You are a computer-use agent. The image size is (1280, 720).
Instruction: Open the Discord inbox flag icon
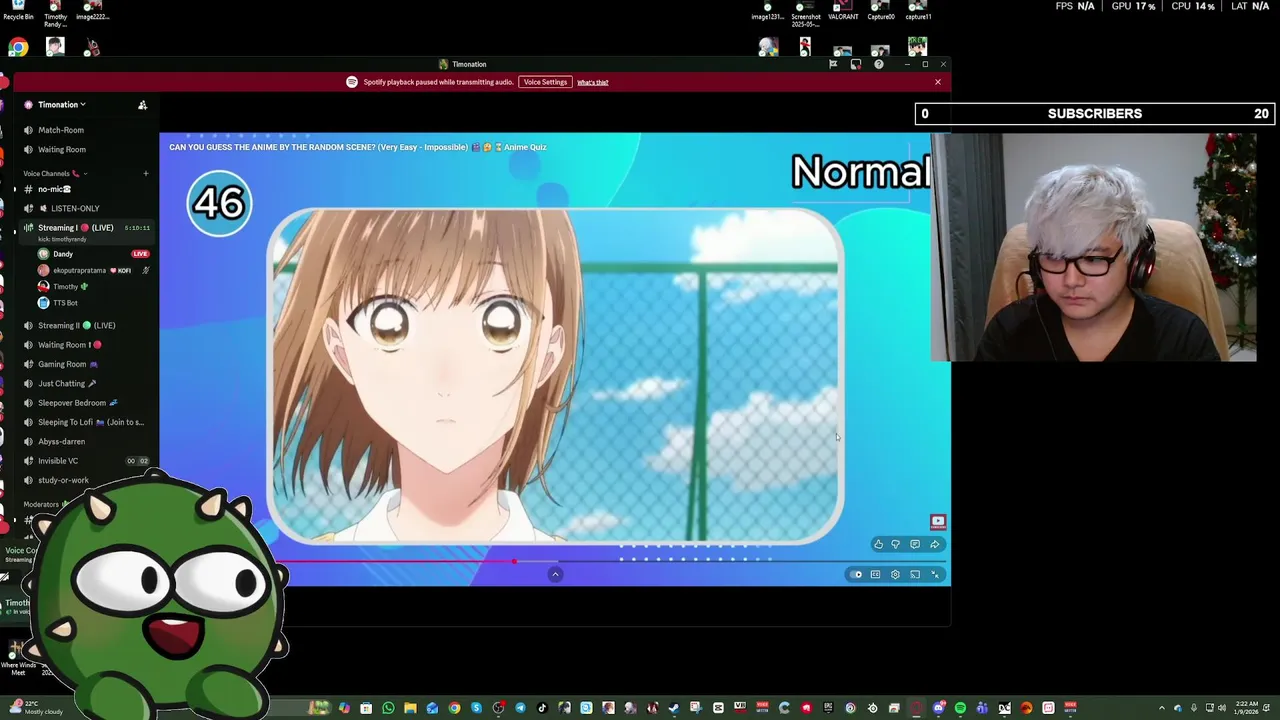[x=832, y=64]
